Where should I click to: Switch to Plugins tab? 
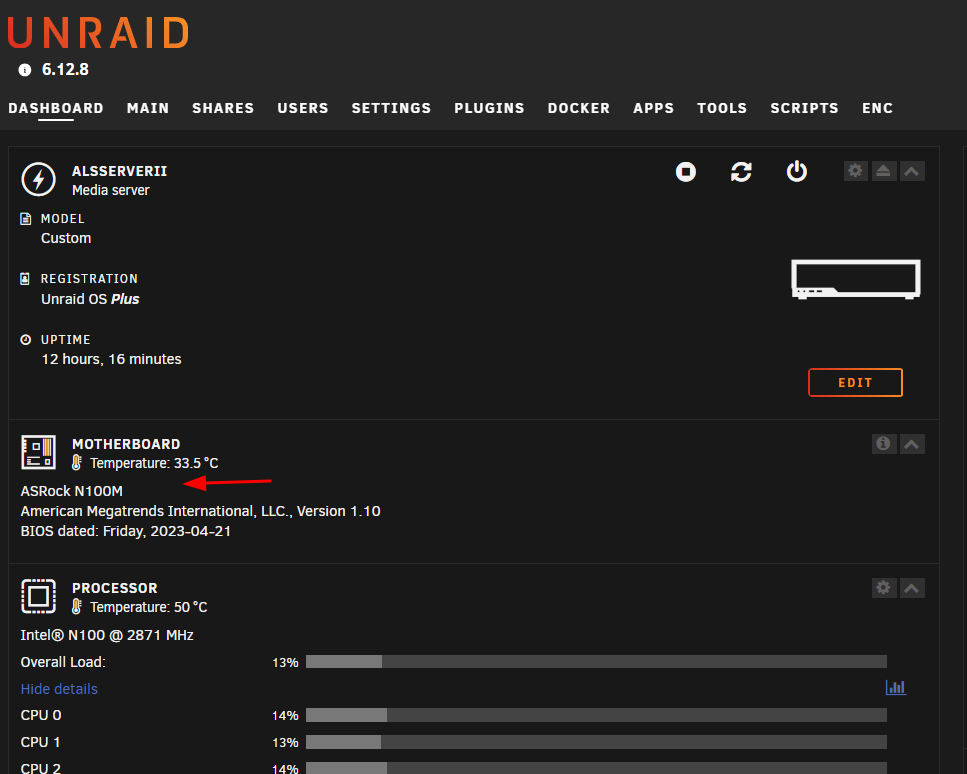[x=490, y=109]
